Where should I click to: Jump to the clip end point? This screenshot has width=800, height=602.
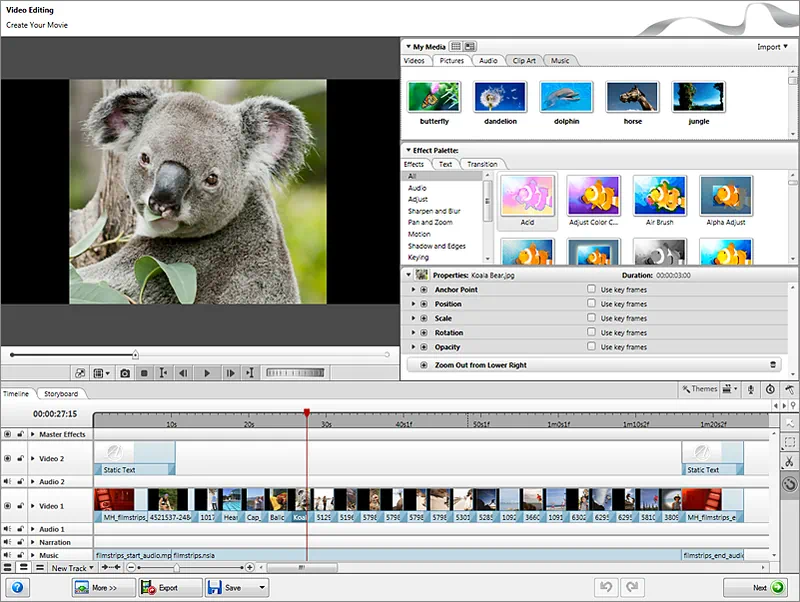pyautogui.click(x=249, y=373)
